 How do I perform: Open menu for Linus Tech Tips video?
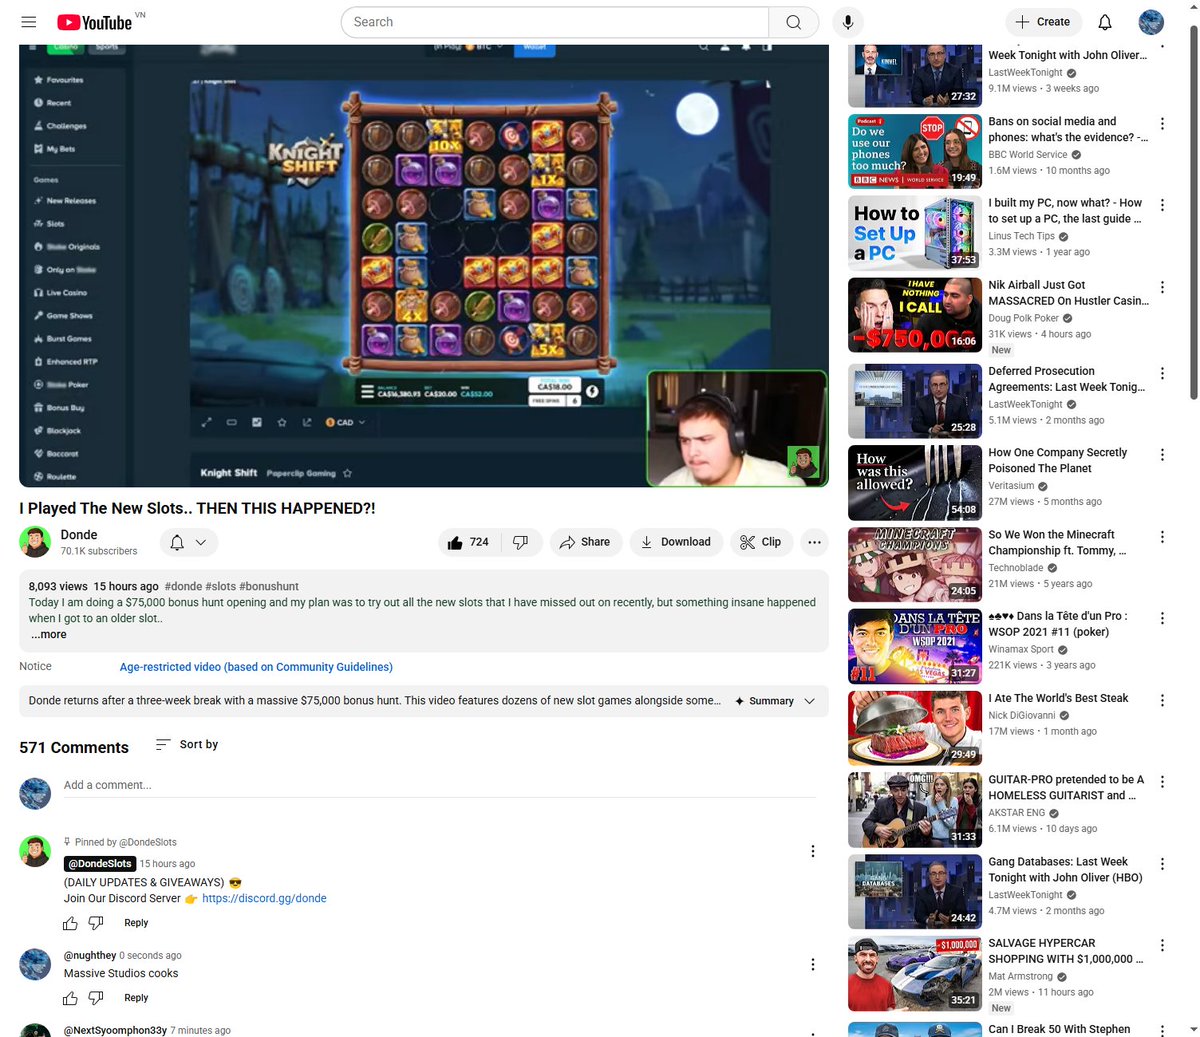[1162, 205]
